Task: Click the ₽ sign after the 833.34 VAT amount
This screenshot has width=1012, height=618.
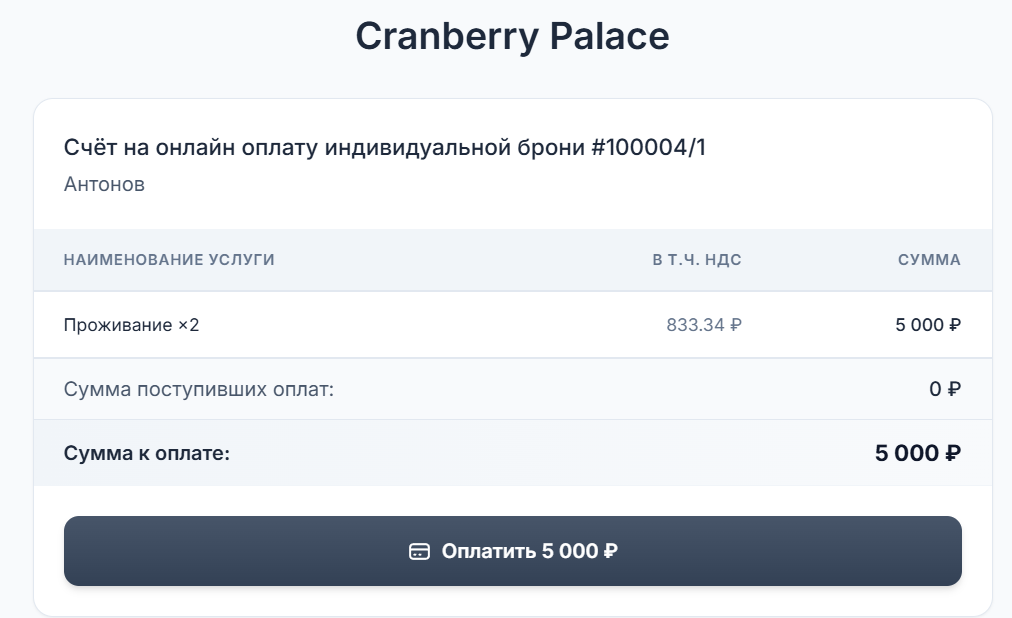Action: [736, 325]
